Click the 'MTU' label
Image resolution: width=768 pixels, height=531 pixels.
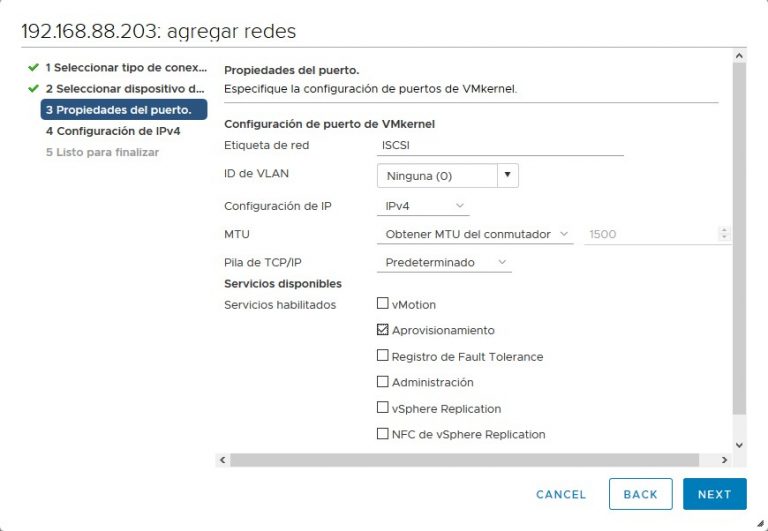click(x=237, y=234)
